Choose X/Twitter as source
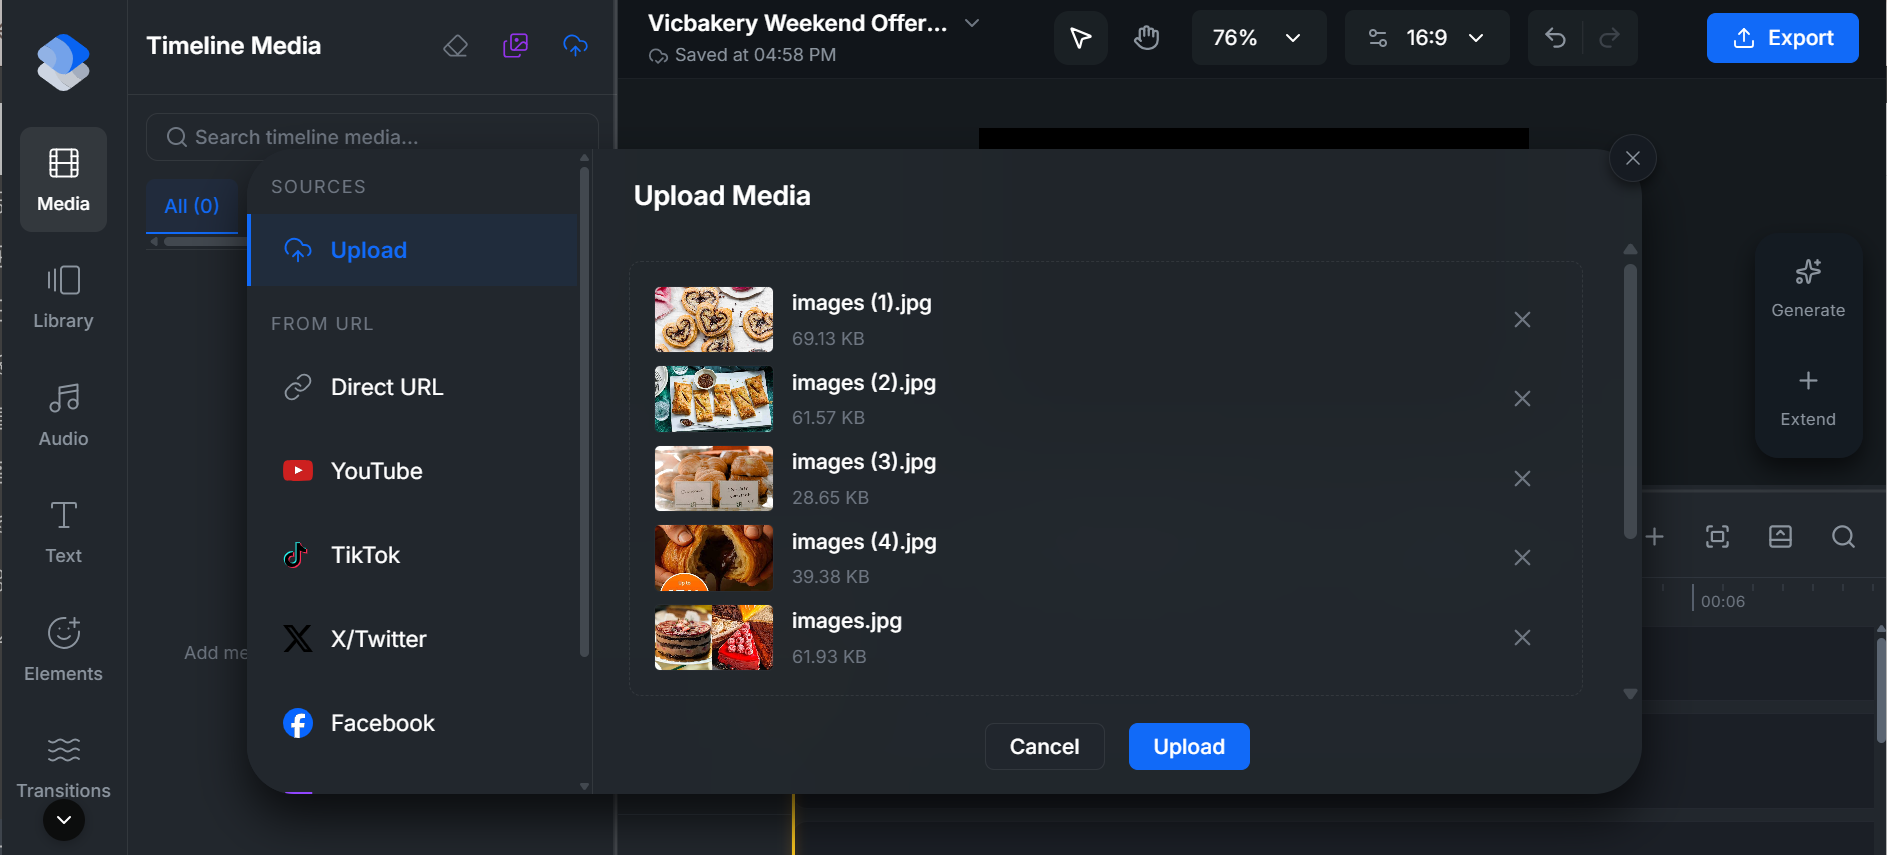 [413, 639]
